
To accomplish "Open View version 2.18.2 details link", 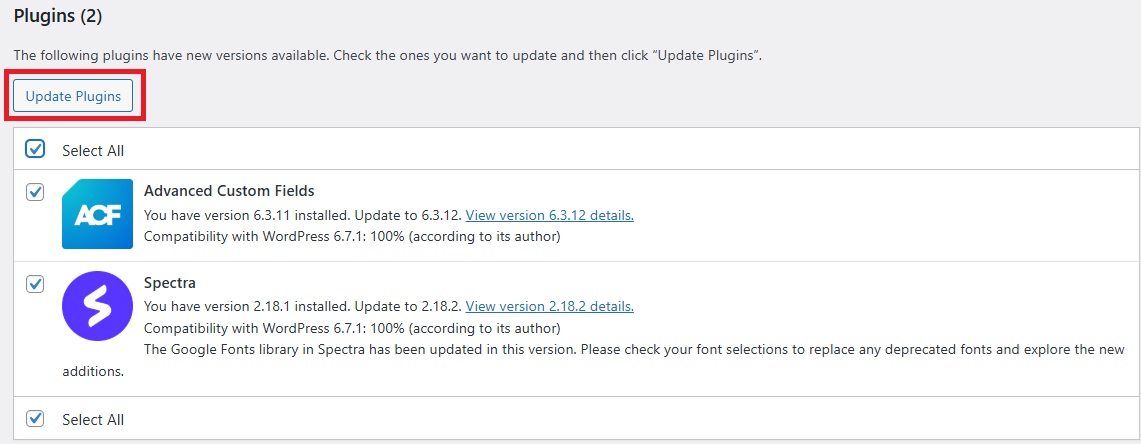I will point(549,306).
